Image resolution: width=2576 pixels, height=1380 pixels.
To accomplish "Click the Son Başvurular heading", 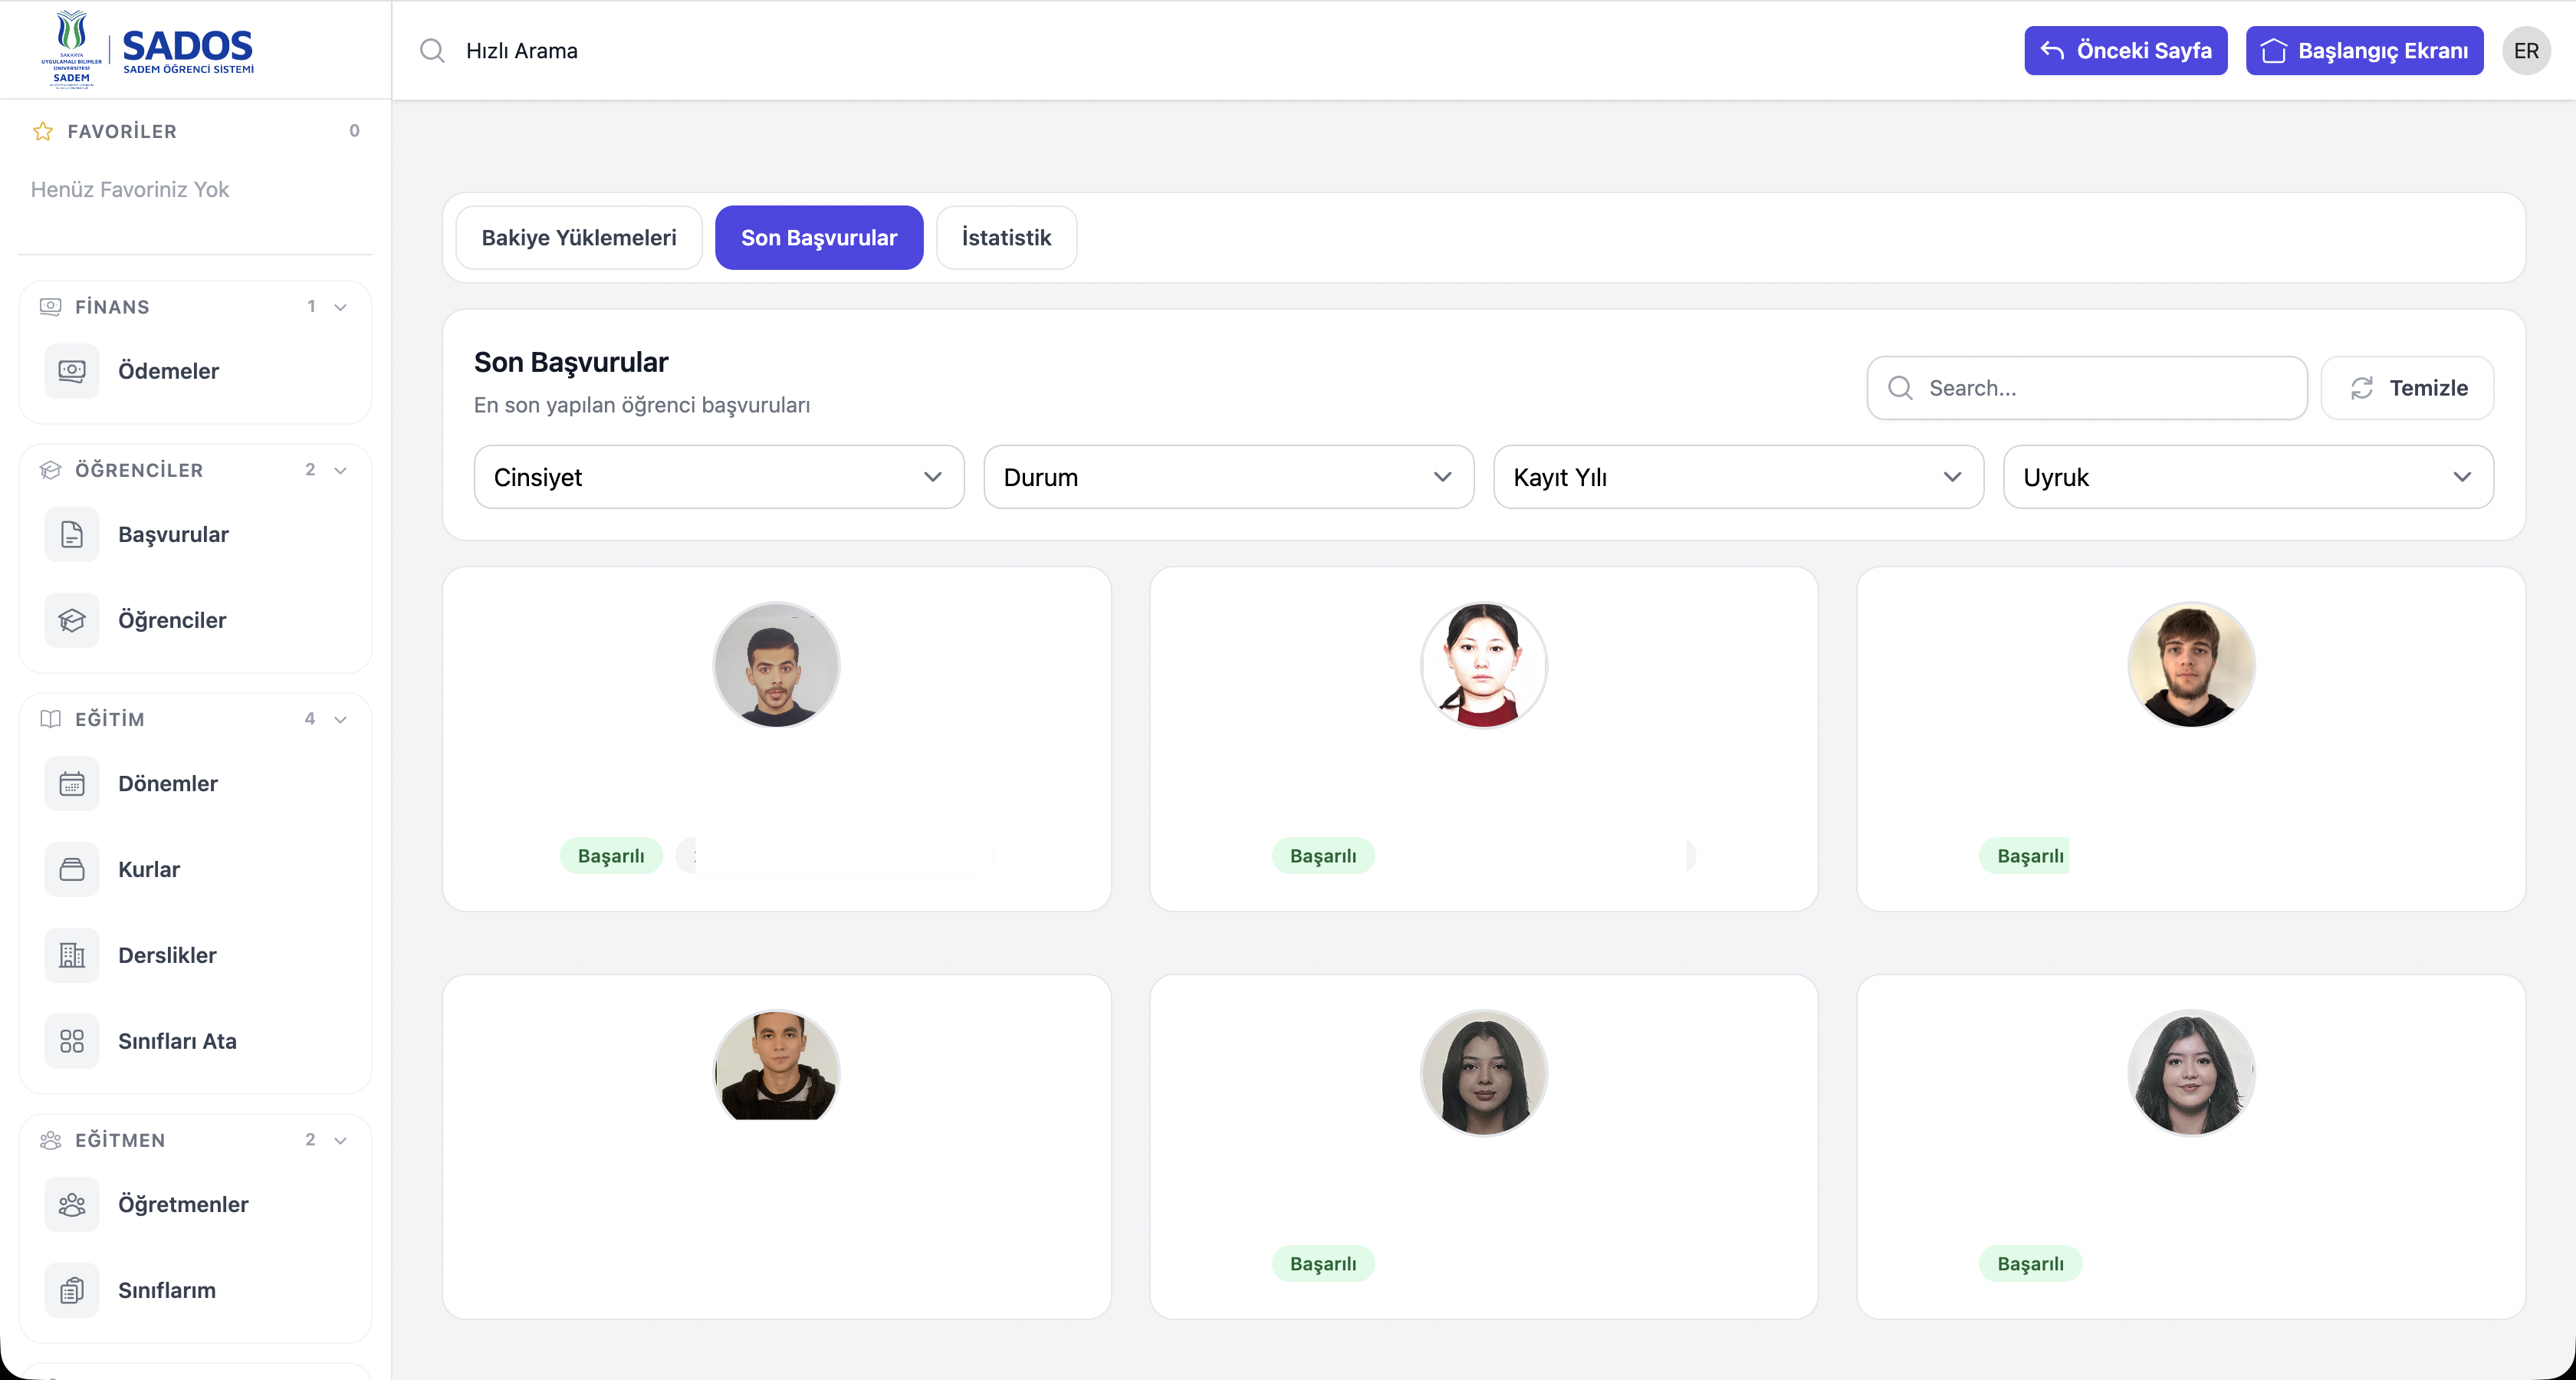I will tap(571, 362).
